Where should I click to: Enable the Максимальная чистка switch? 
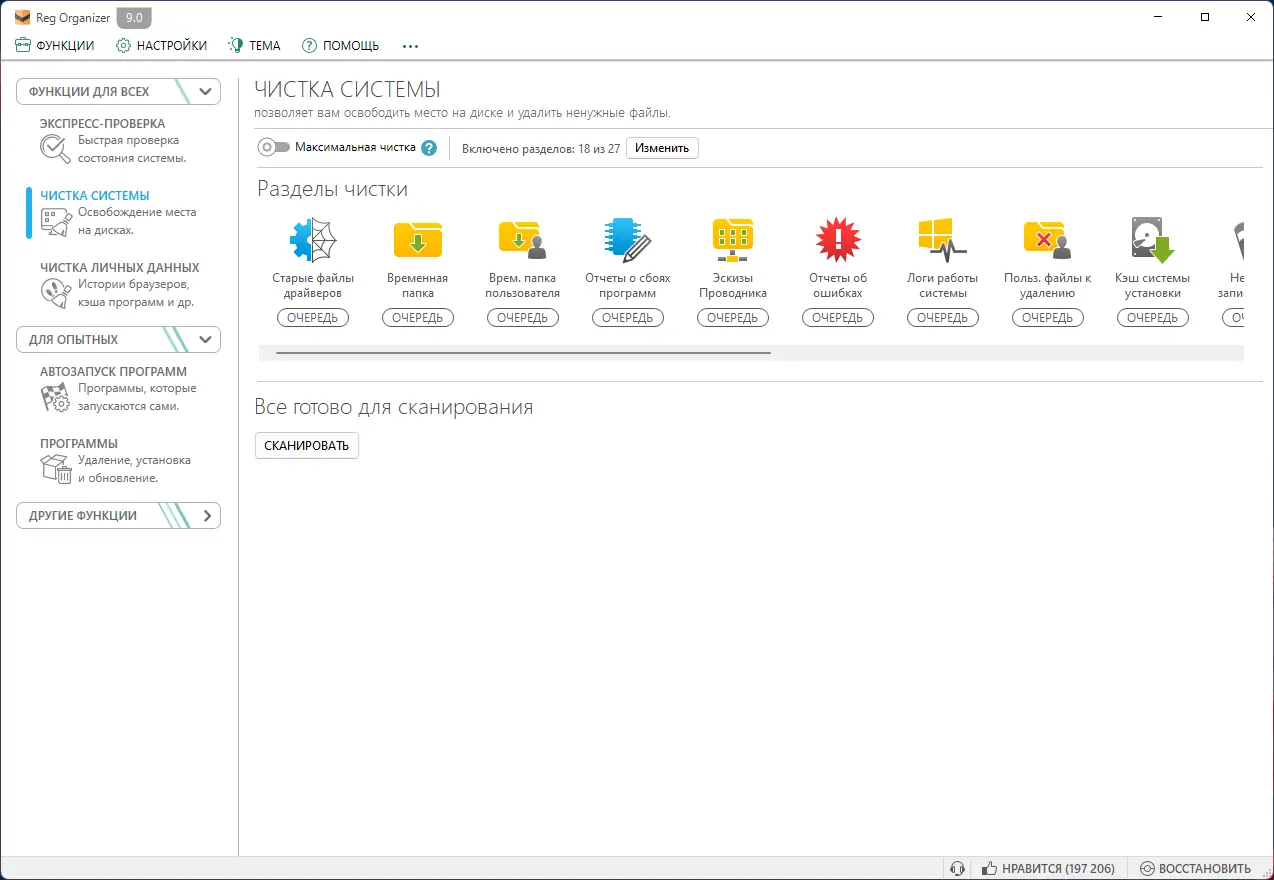[x=270, y=147]
